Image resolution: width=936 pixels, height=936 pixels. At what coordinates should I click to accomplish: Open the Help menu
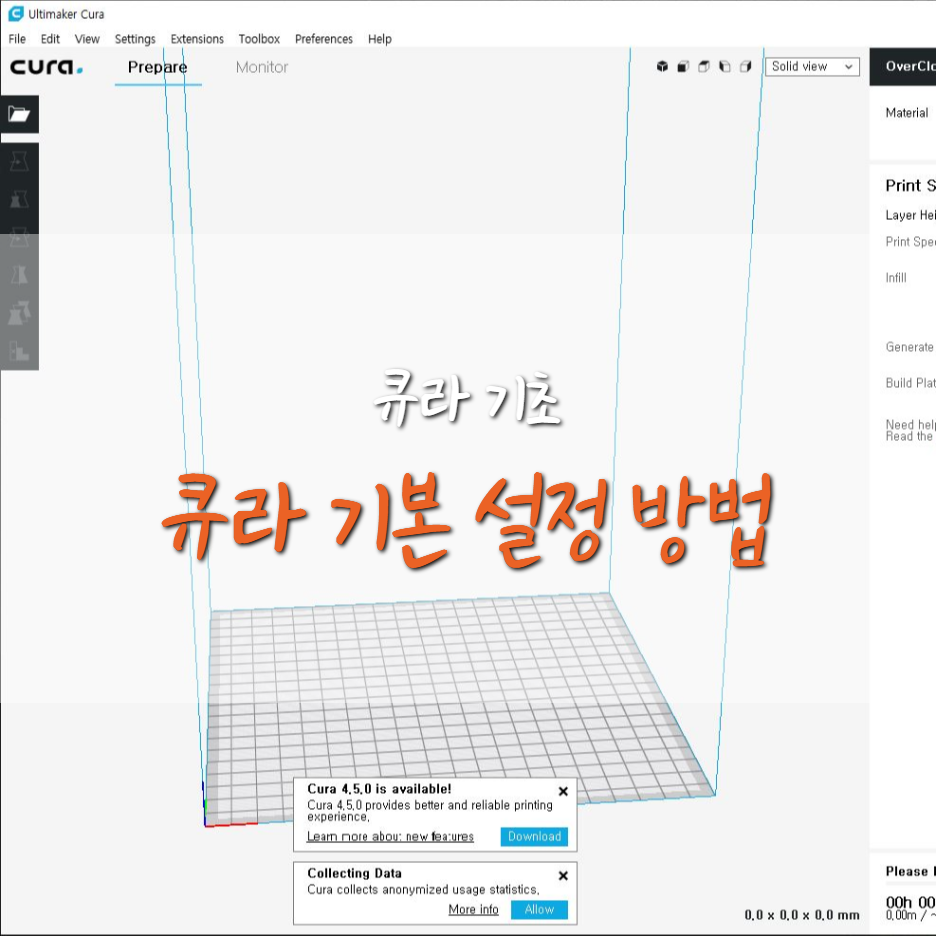coord(380,39)
